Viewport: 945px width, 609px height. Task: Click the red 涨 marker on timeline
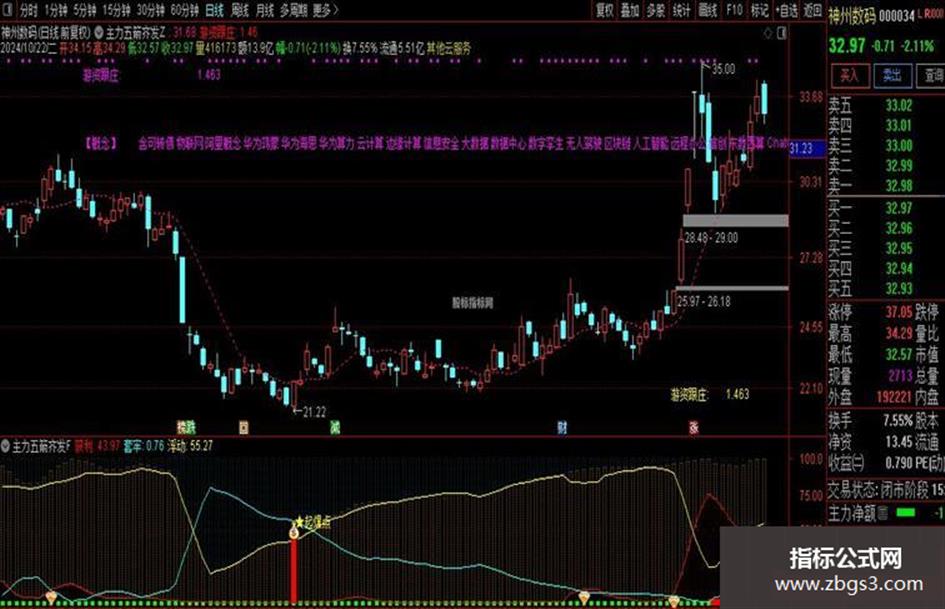[694, 428]
